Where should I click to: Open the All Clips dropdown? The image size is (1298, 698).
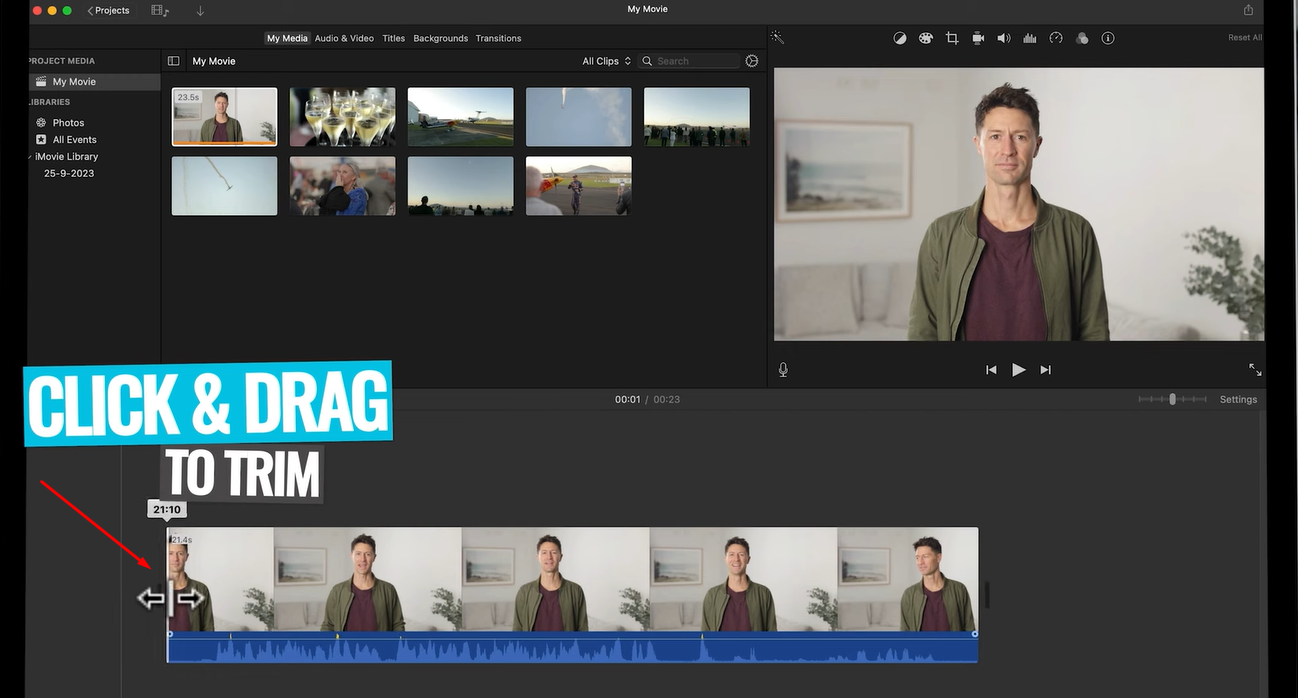[x=606, y=60]
